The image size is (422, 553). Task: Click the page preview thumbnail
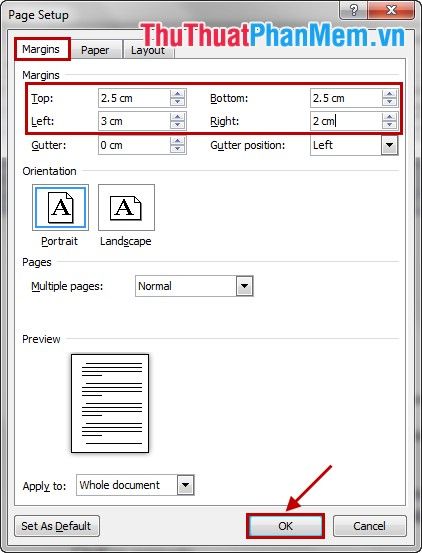click(110, 403)
